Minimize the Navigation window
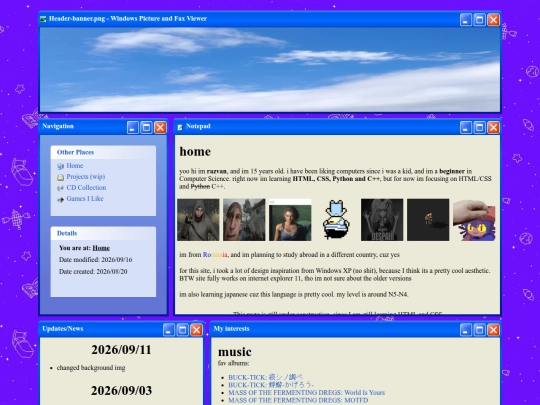This screenshot has width=540, height=405. tap(133, 127)
